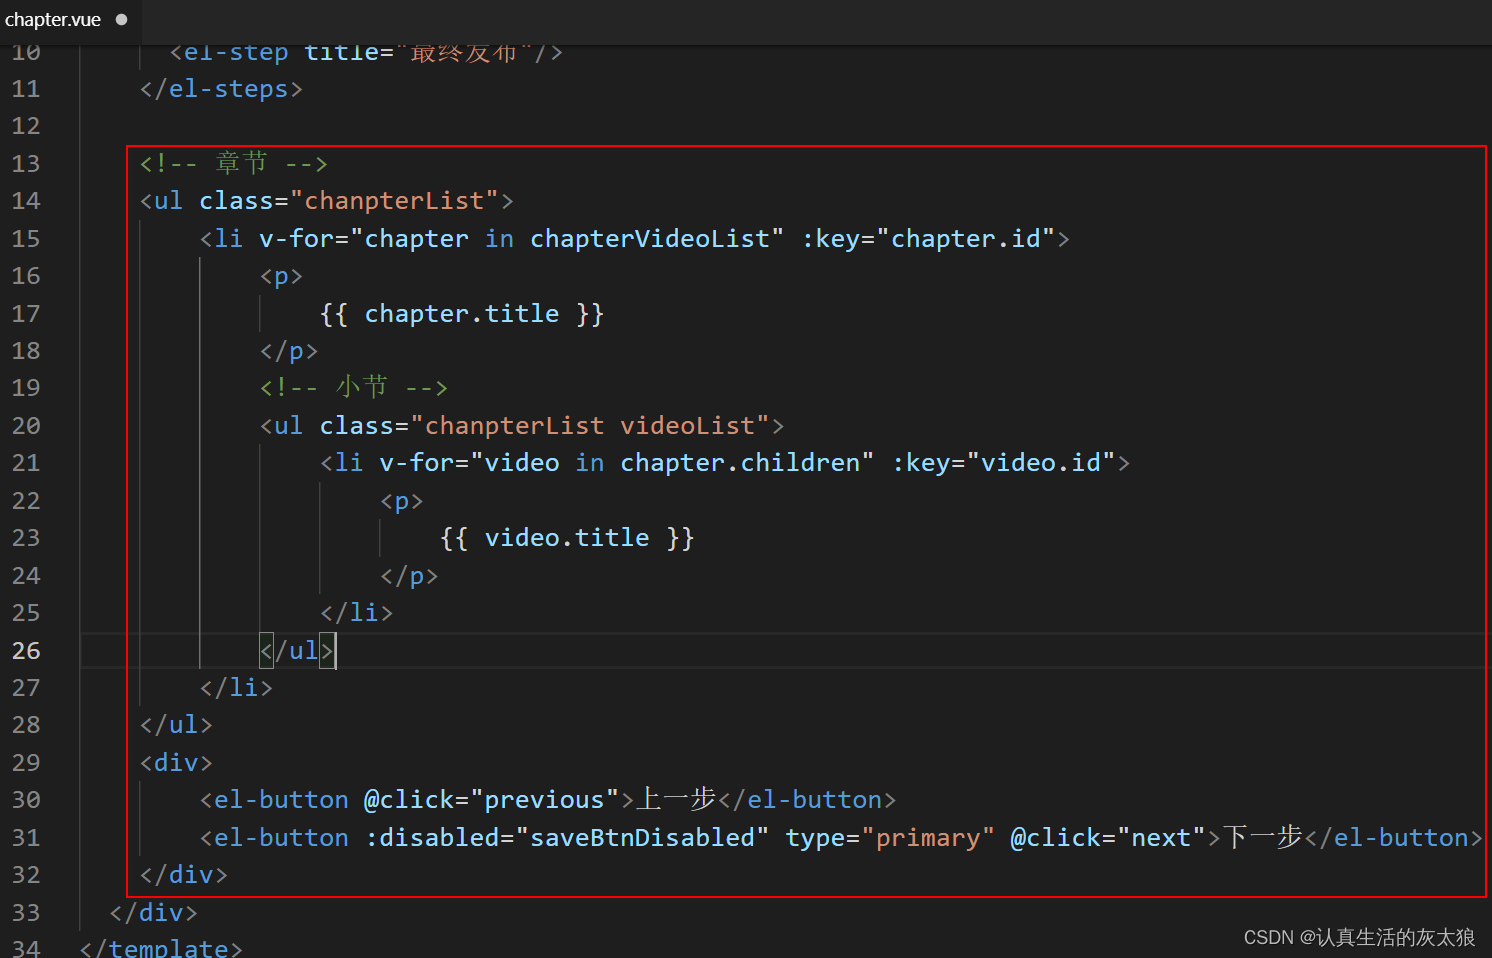The width and height of the screenshot is (1492, 958).
Task: Click the "video.id" key value on line 21
Action: [1041, 463]
